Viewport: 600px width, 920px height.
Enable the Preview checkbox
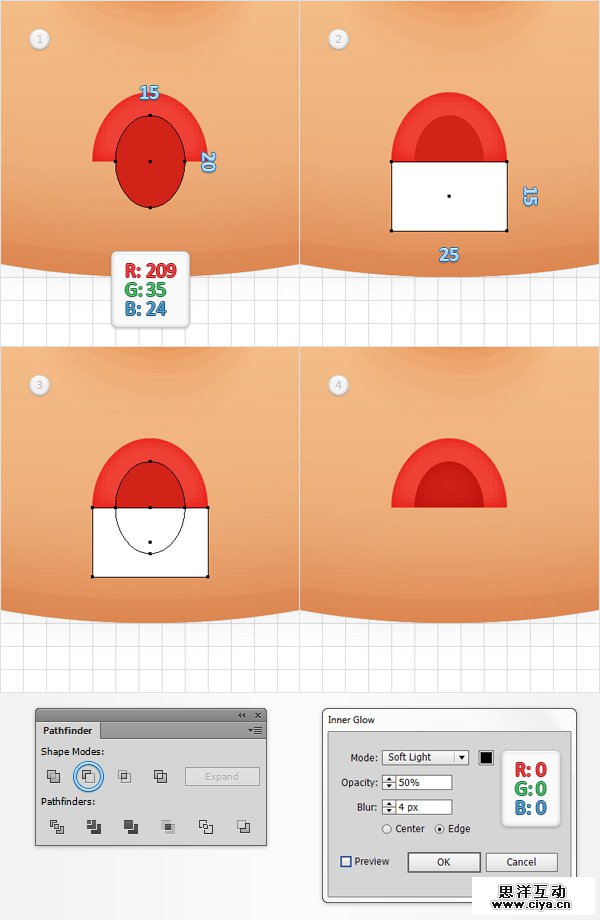tap(346, 861)
